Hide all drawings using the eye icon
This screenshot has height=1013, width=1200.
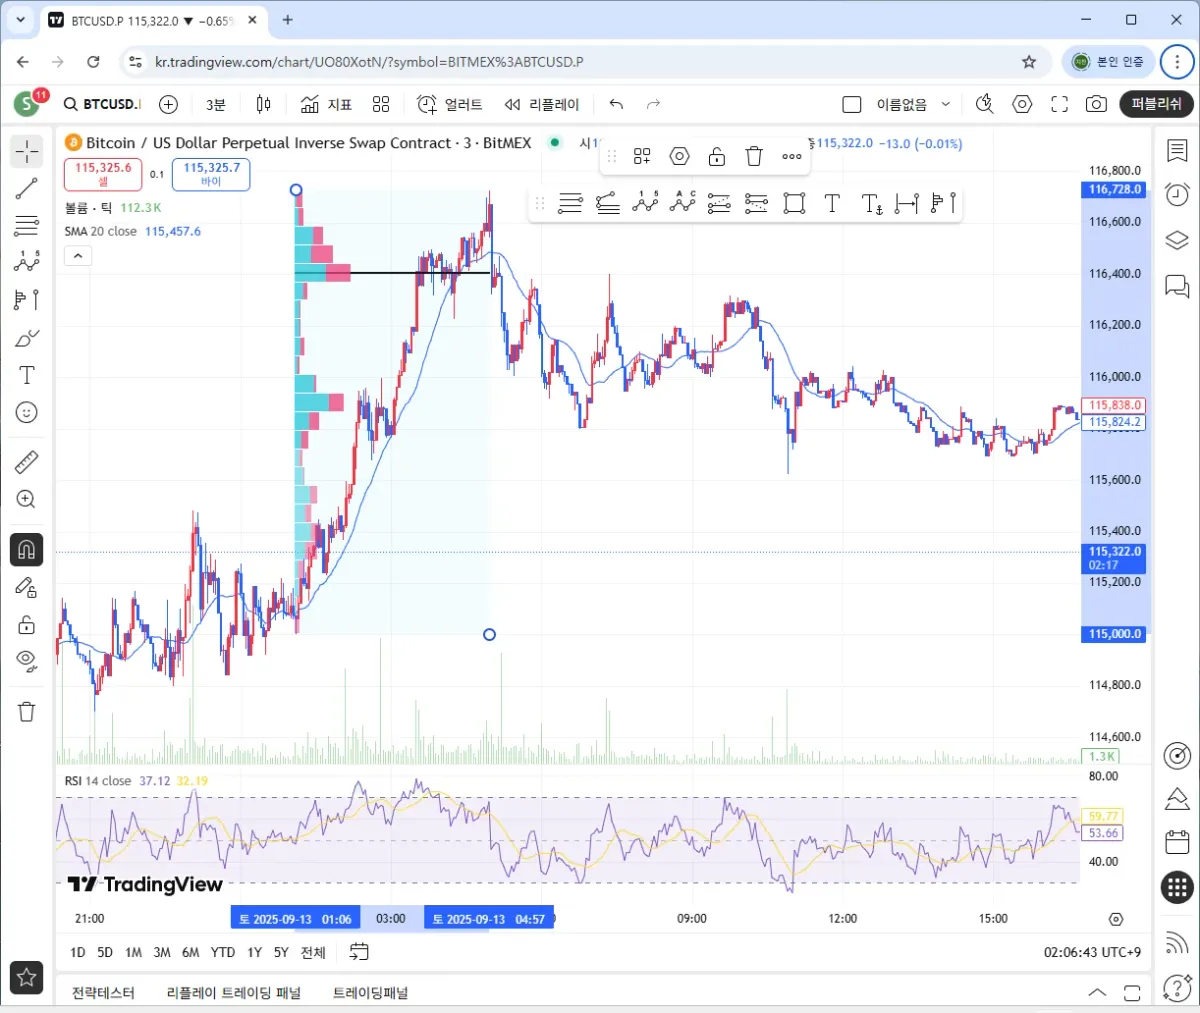point(27,660)
